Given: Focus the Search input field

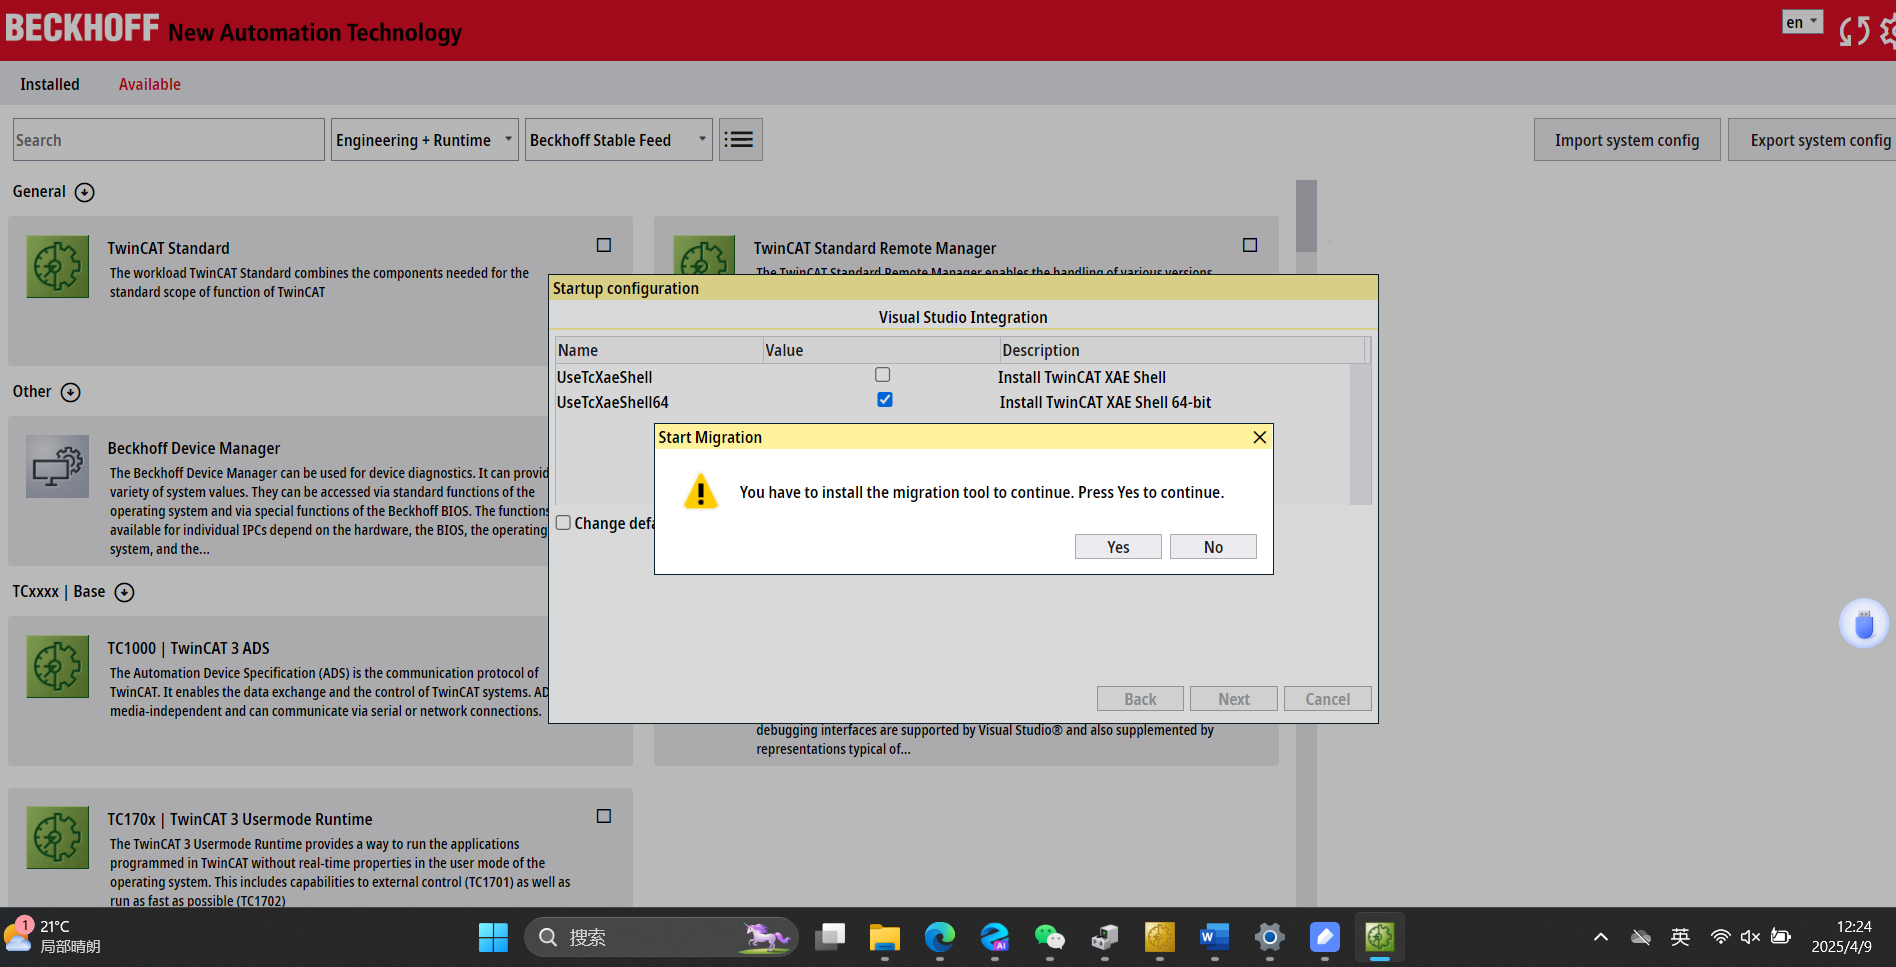Looking at the screenshot, I should [169, 140].
